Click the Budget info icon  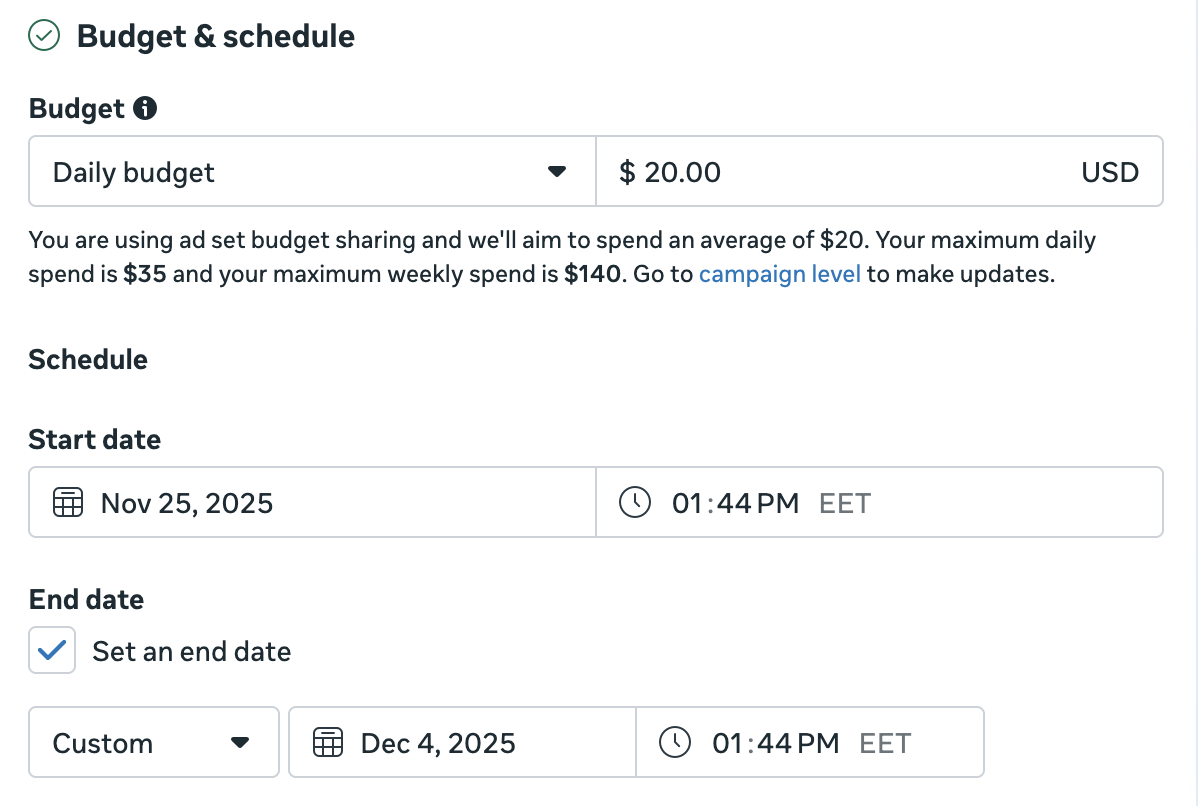coord(145,109)
